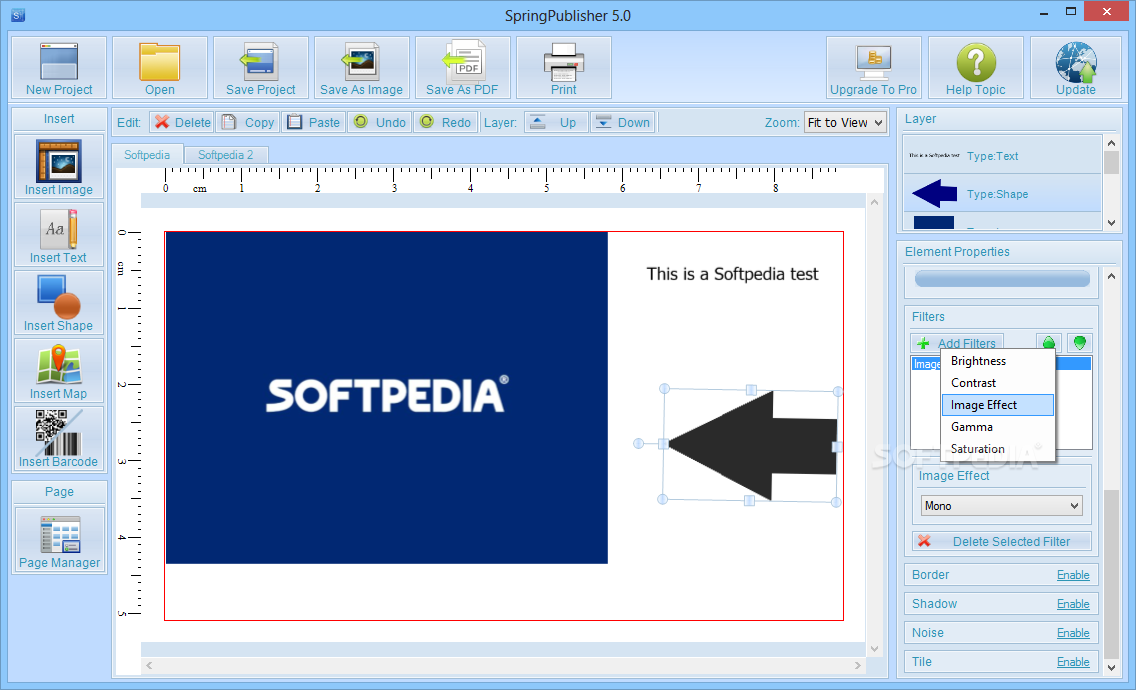Click Add Filters button
Viewport: 1136px width, 690px height.
tap(957, 343)
